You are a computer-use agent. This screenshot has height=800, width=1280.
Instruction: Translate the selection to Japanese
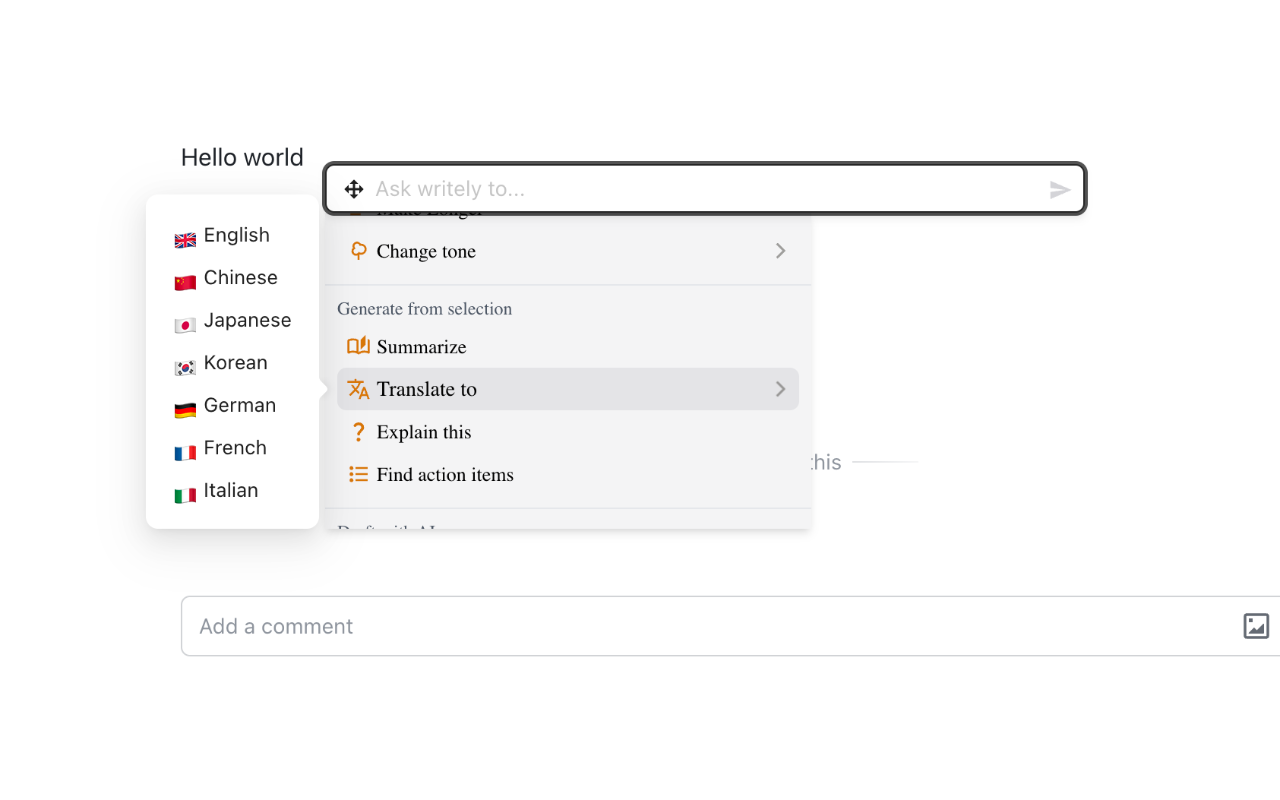coord(247,321)
